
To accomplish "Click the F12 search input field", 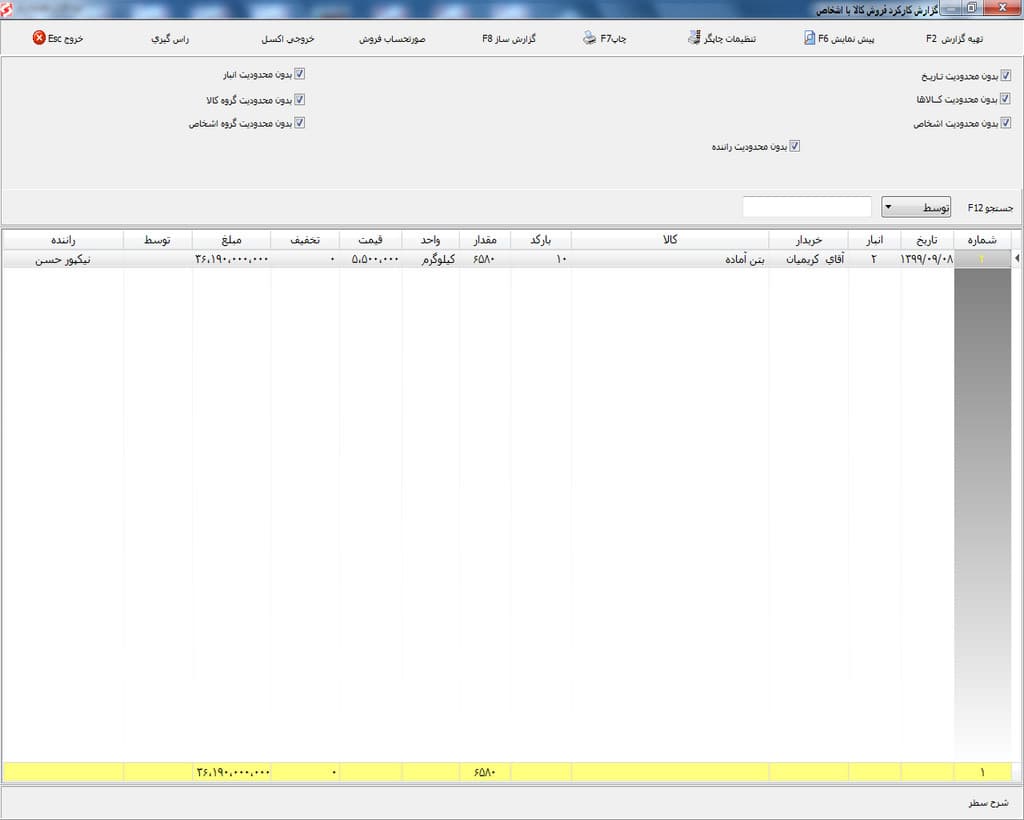I will pyautogui.click(x=807, y=207).
